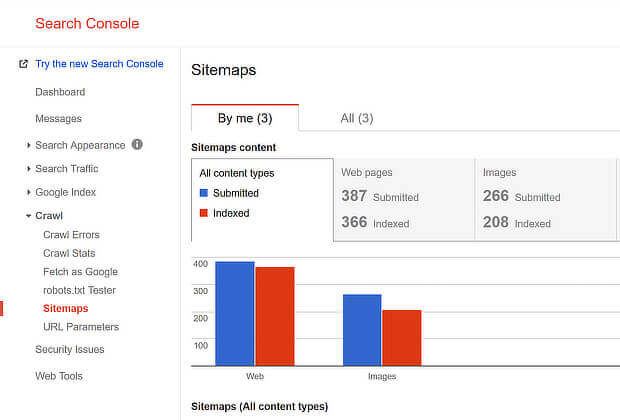The width and height of the screenshot is (620, 420).
Task: Select the By me (3) tab
Action: point(245,118)
